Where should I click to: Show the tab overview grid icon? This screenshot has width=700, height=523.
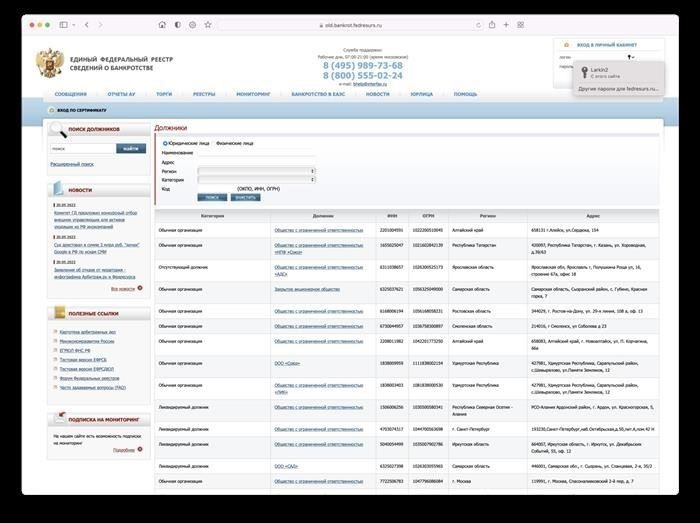521,25
